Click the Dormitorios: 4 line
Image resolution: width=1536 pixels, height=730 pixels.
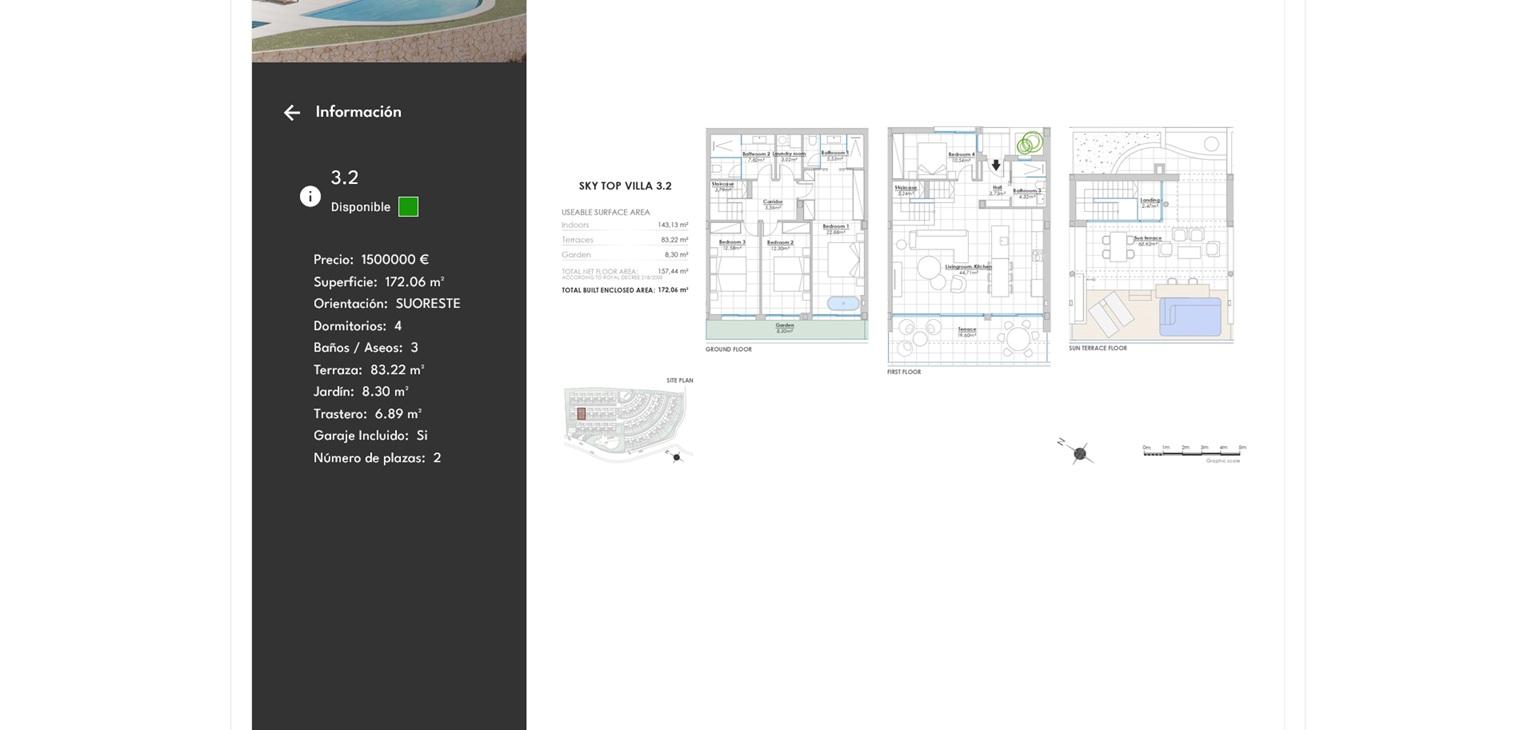358,326
